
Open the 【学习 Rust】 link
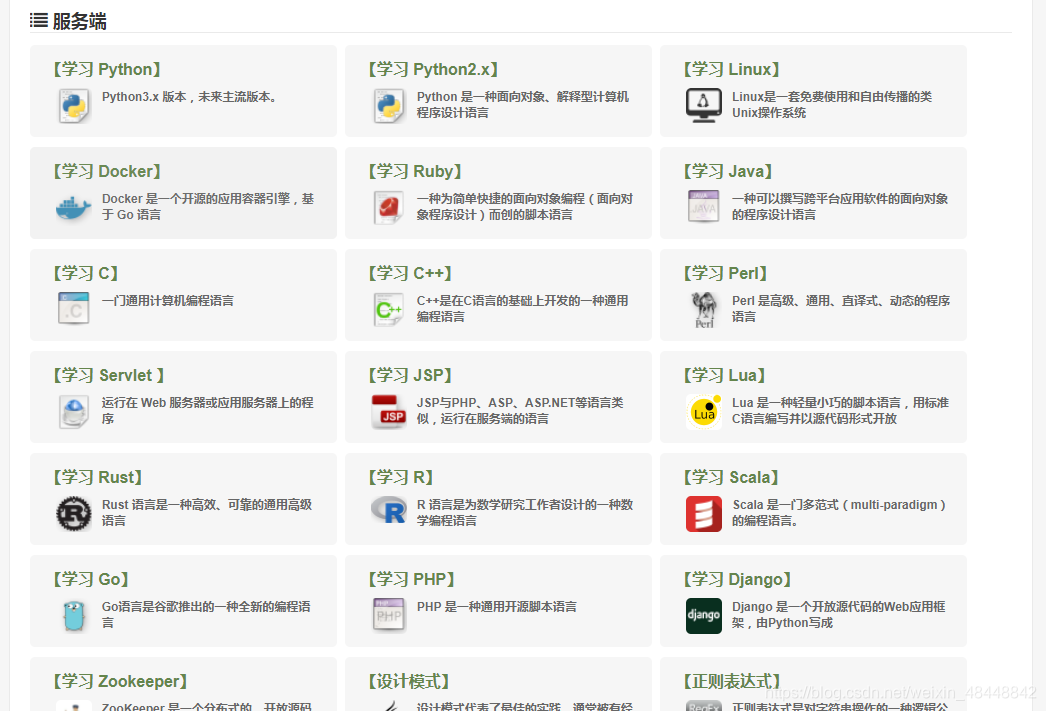98,478
